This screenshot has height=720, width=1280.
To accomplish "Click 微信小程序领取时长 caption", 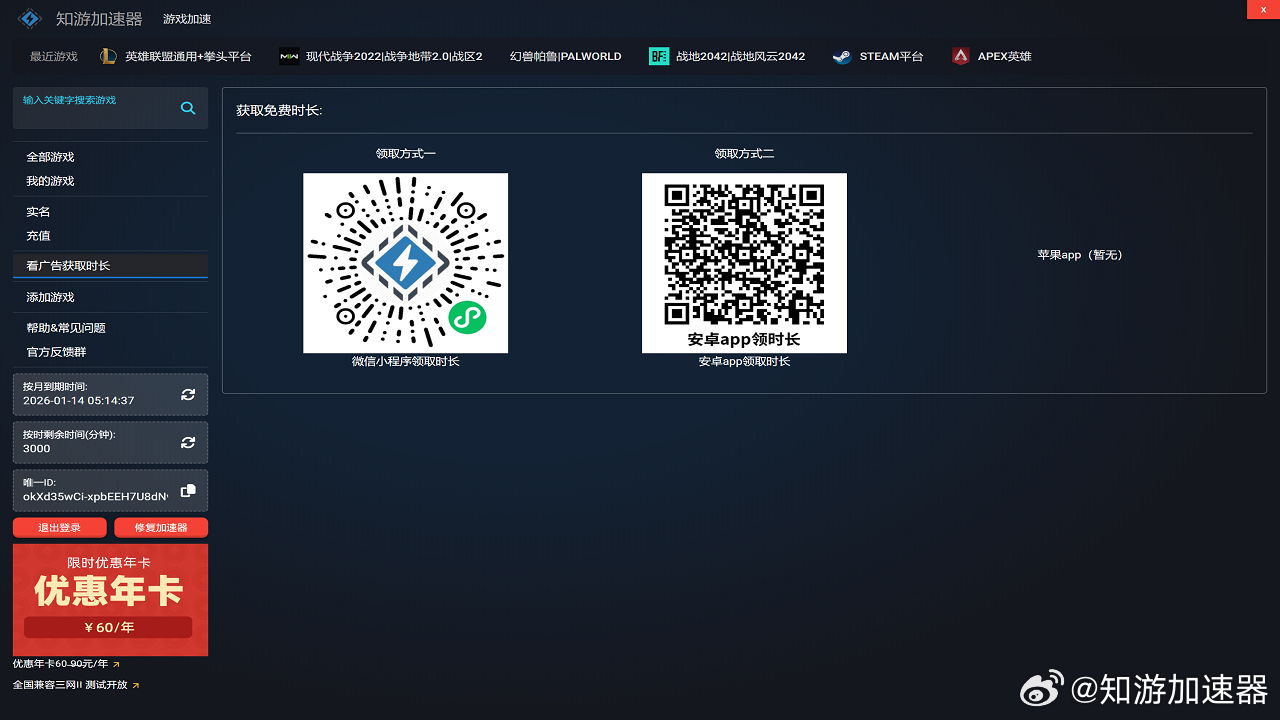I will (405, 361).
